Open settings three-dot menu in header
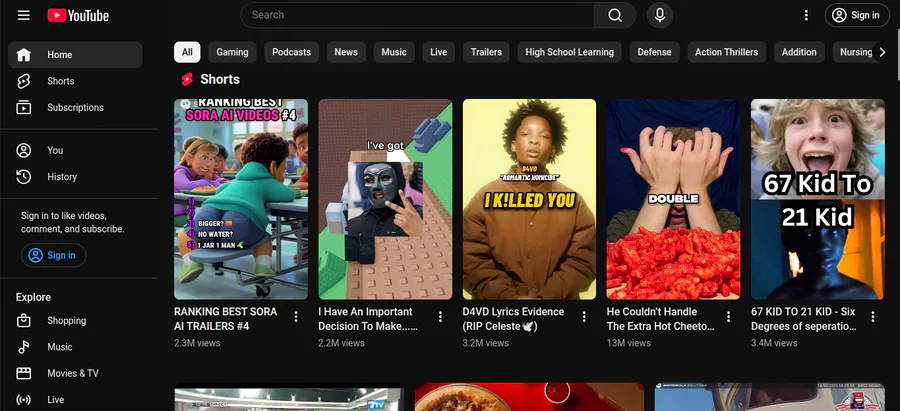Image resolution: width=900 pixels, height=411 pixels. 806,15
